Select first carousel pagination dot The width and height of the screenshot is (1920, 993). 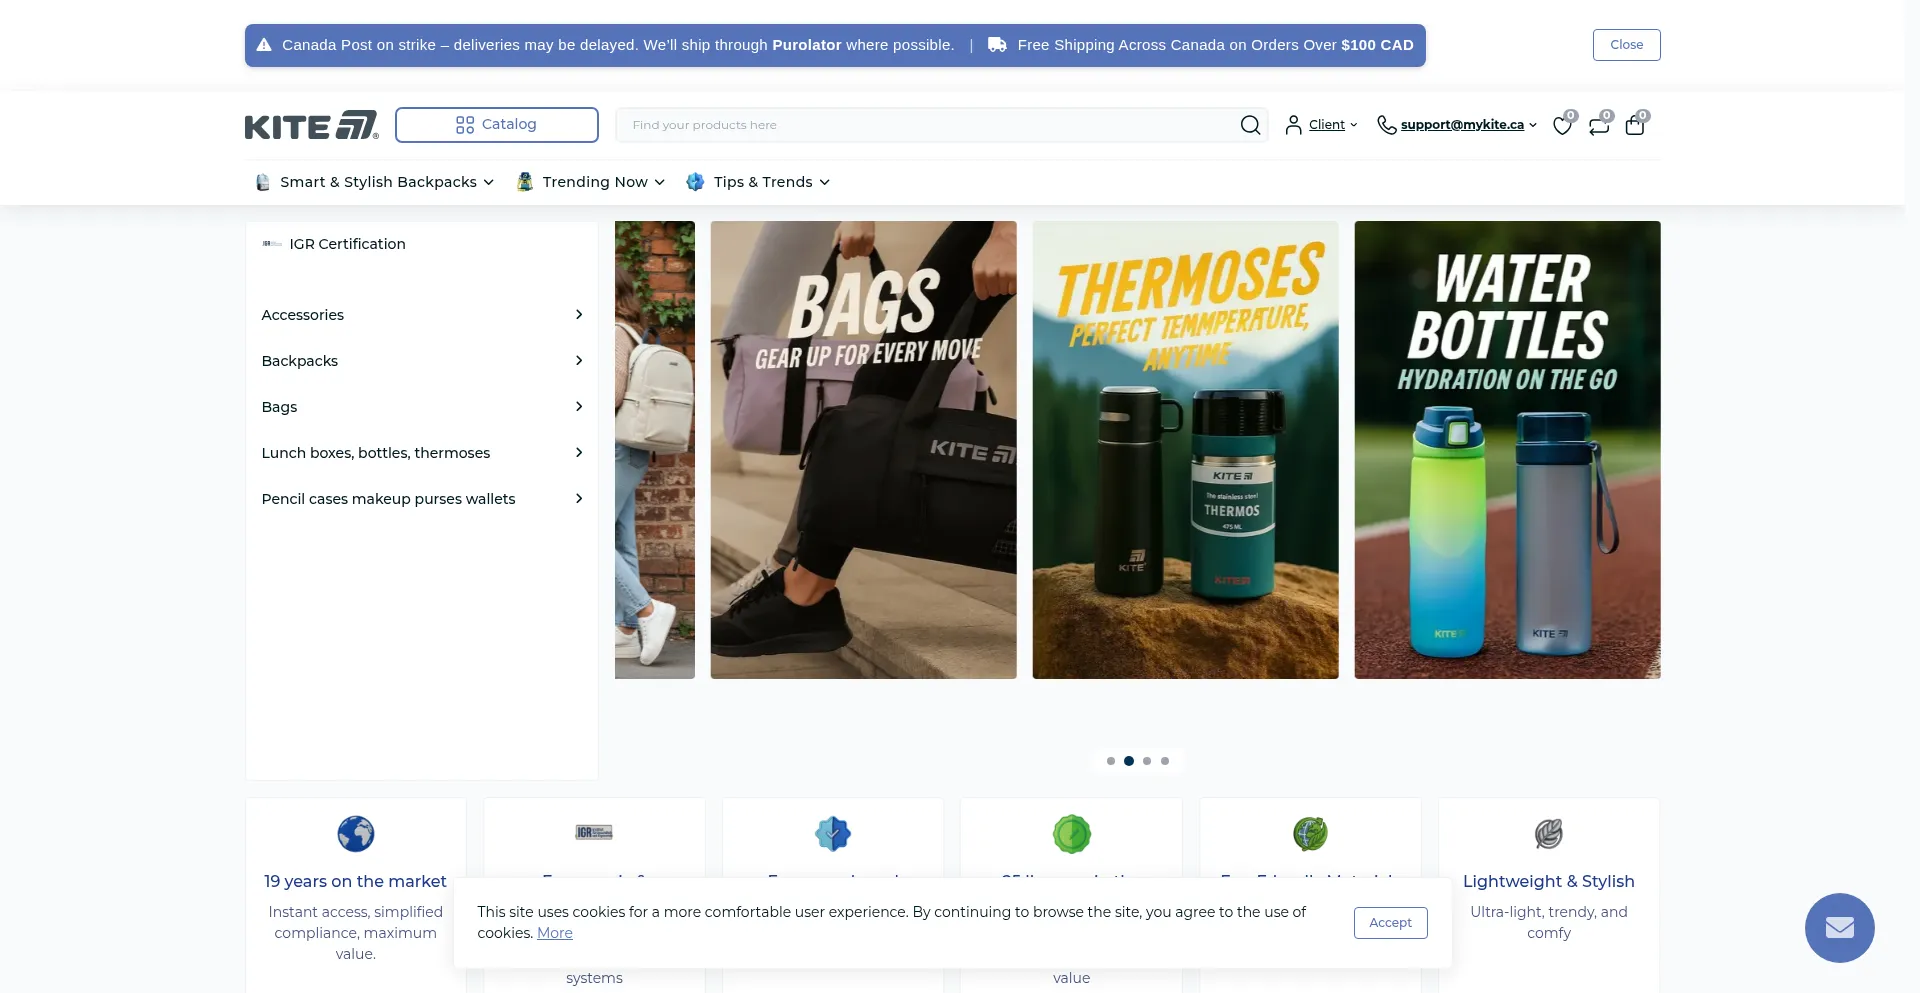[x=1110, y=761]
